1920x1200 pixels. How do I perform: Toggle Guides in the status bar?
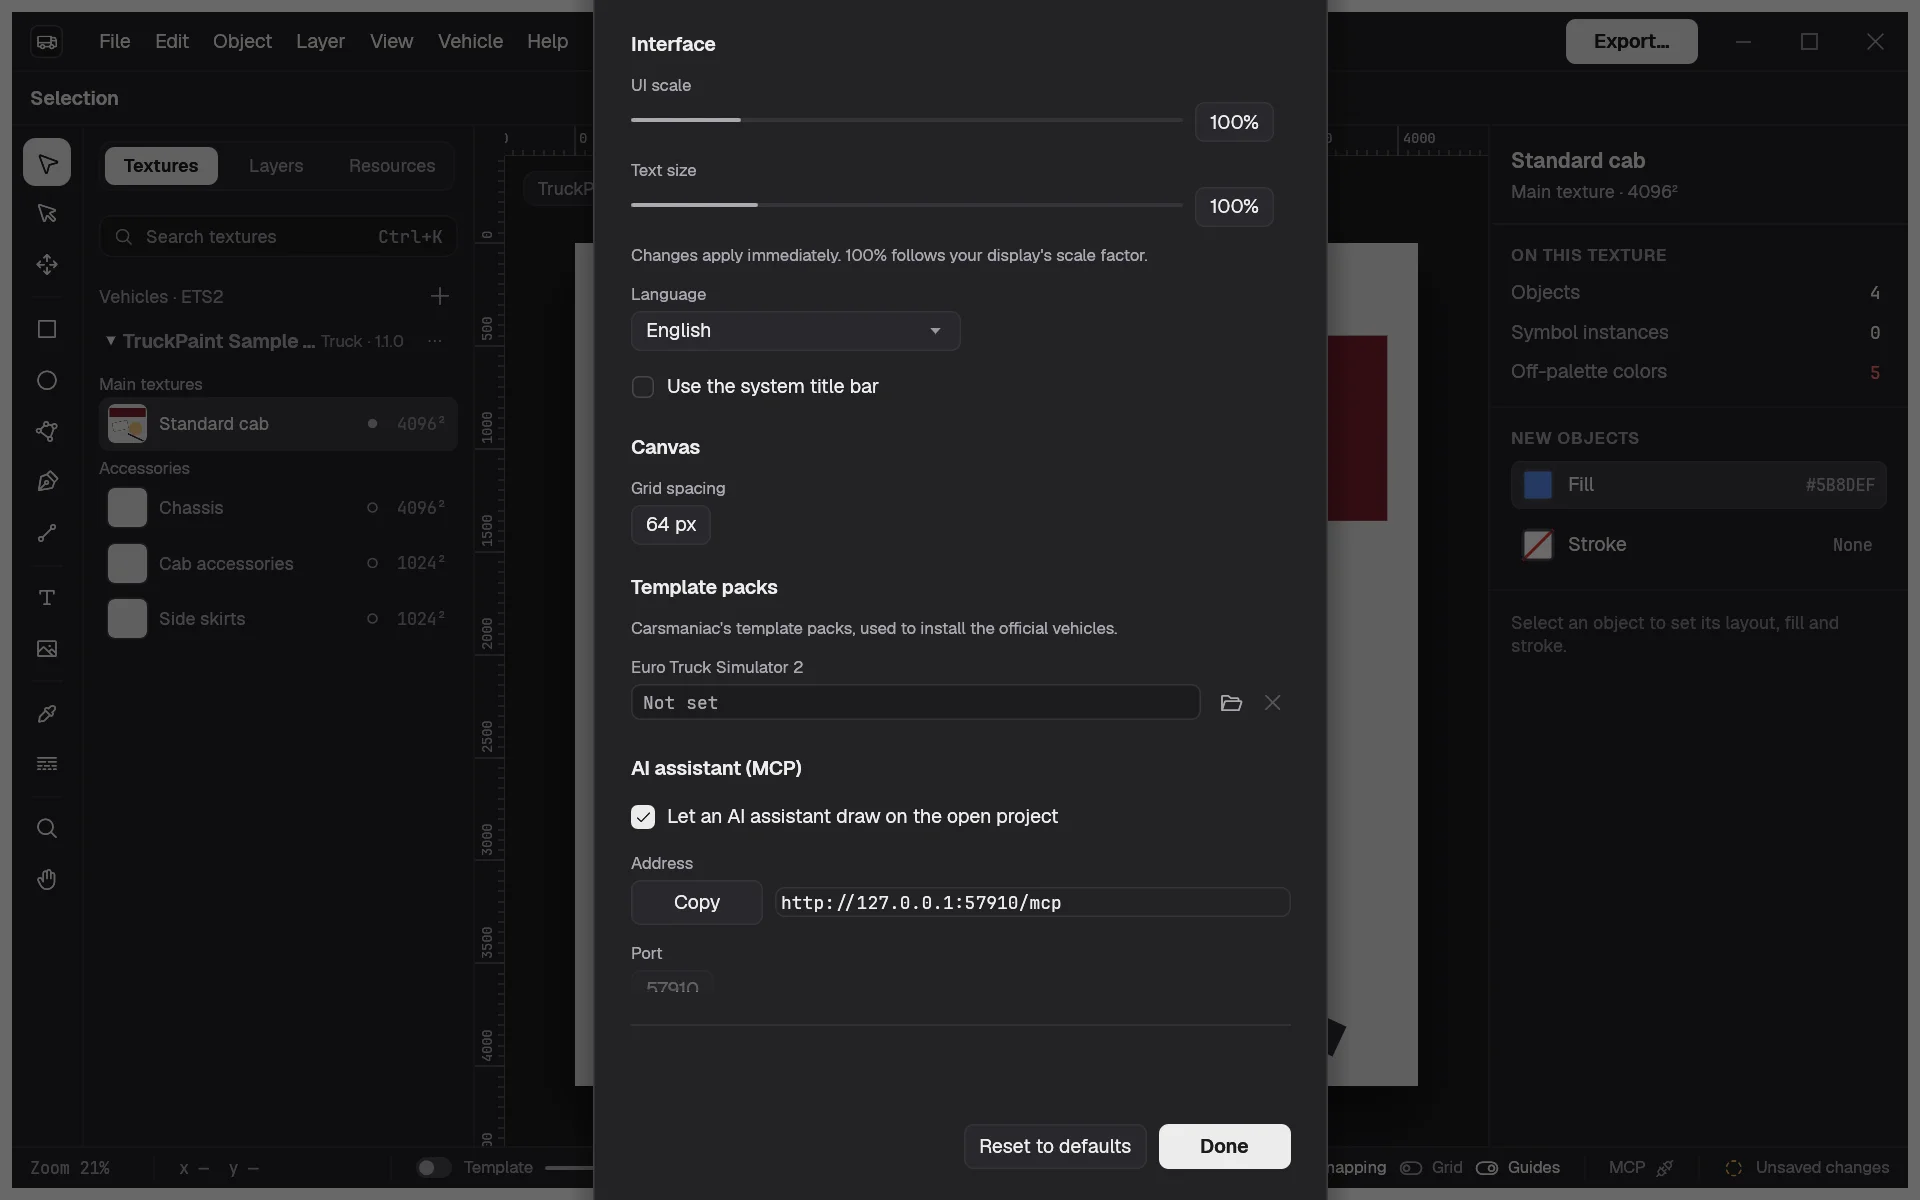pyautogui.click(x=1487, y=1168)
